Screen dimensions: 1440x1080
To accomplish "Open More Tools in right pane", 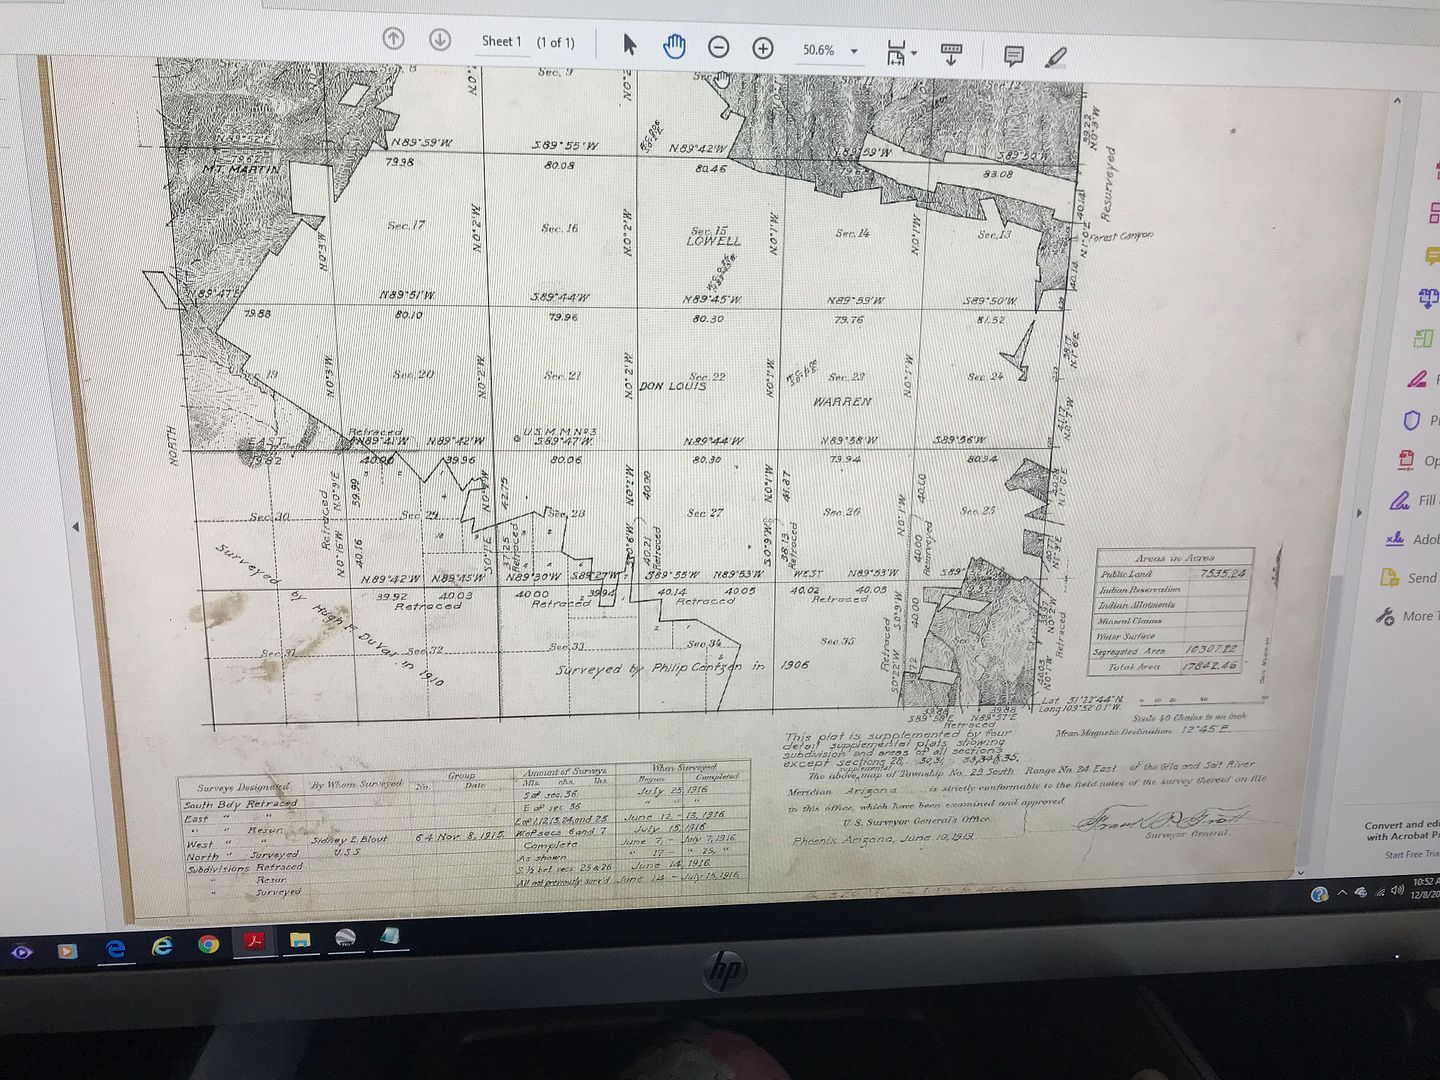I will coord(1404,616).
